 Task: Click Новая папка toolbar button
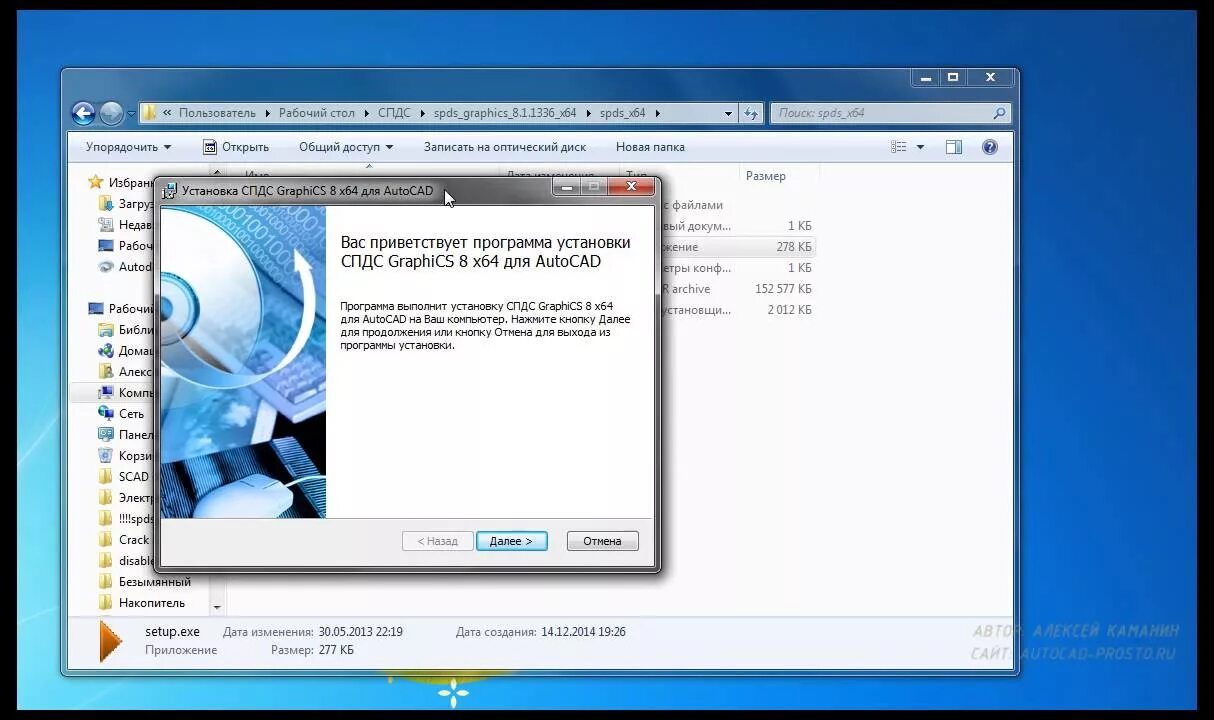[650, 147]
